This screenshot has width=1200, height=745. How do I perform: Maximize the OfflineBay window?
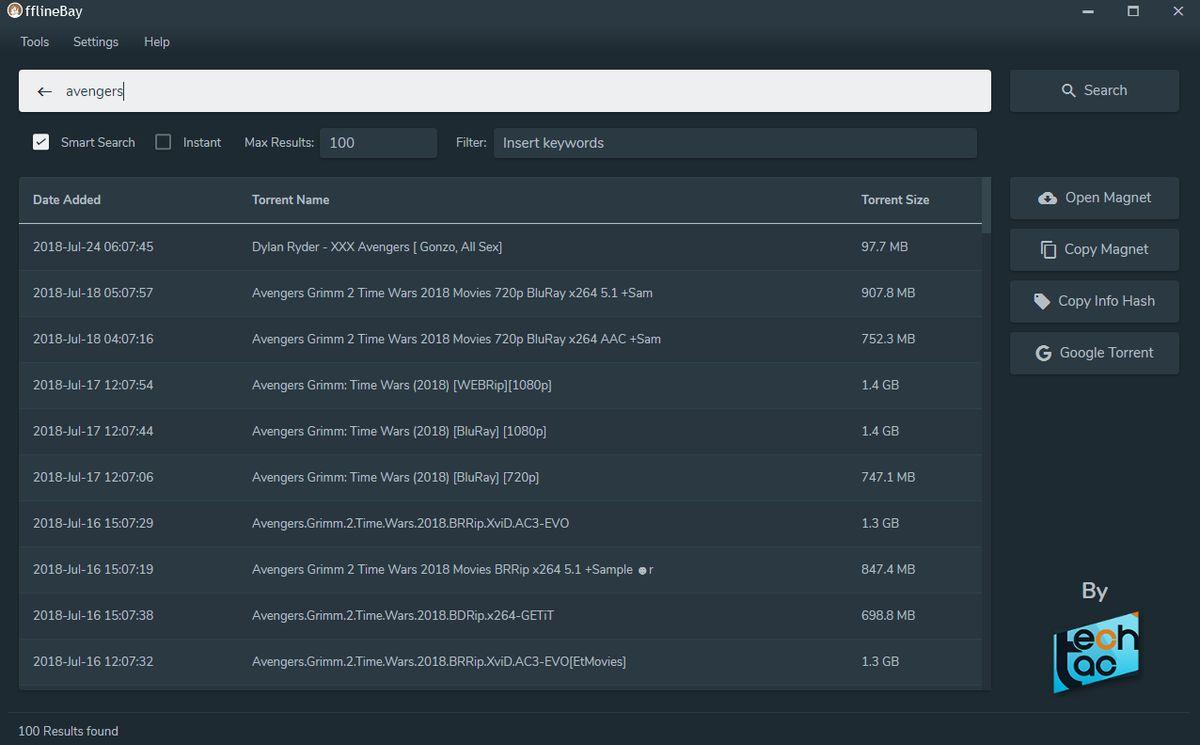point(1133,11)
